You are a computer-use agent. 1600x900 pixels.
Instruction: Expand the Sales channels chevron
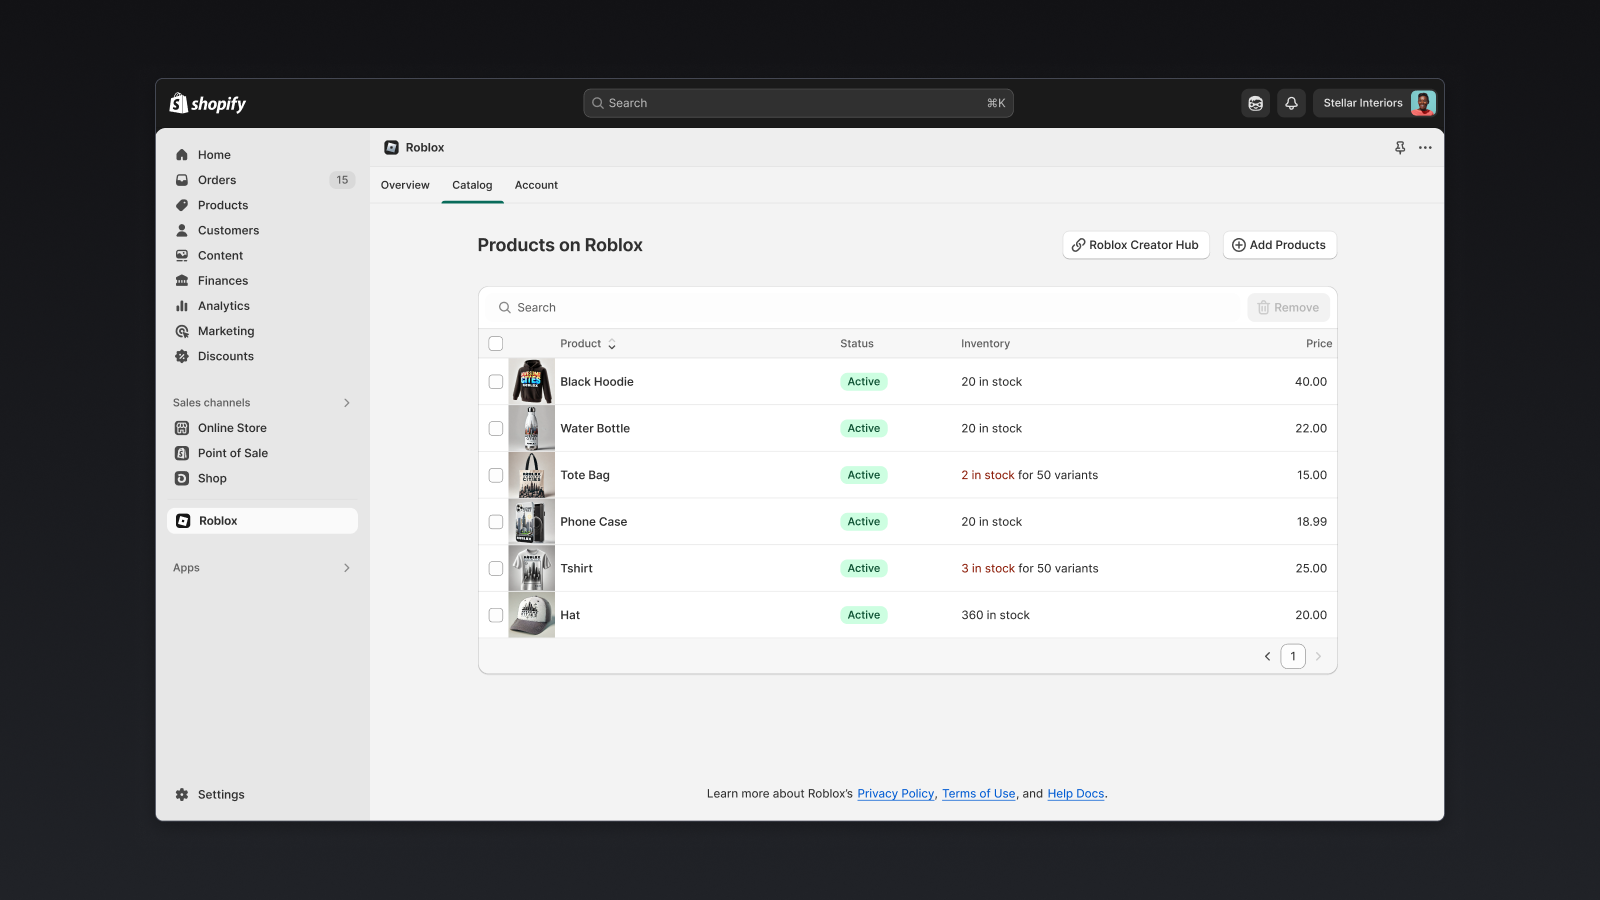[x=347, y=403]
